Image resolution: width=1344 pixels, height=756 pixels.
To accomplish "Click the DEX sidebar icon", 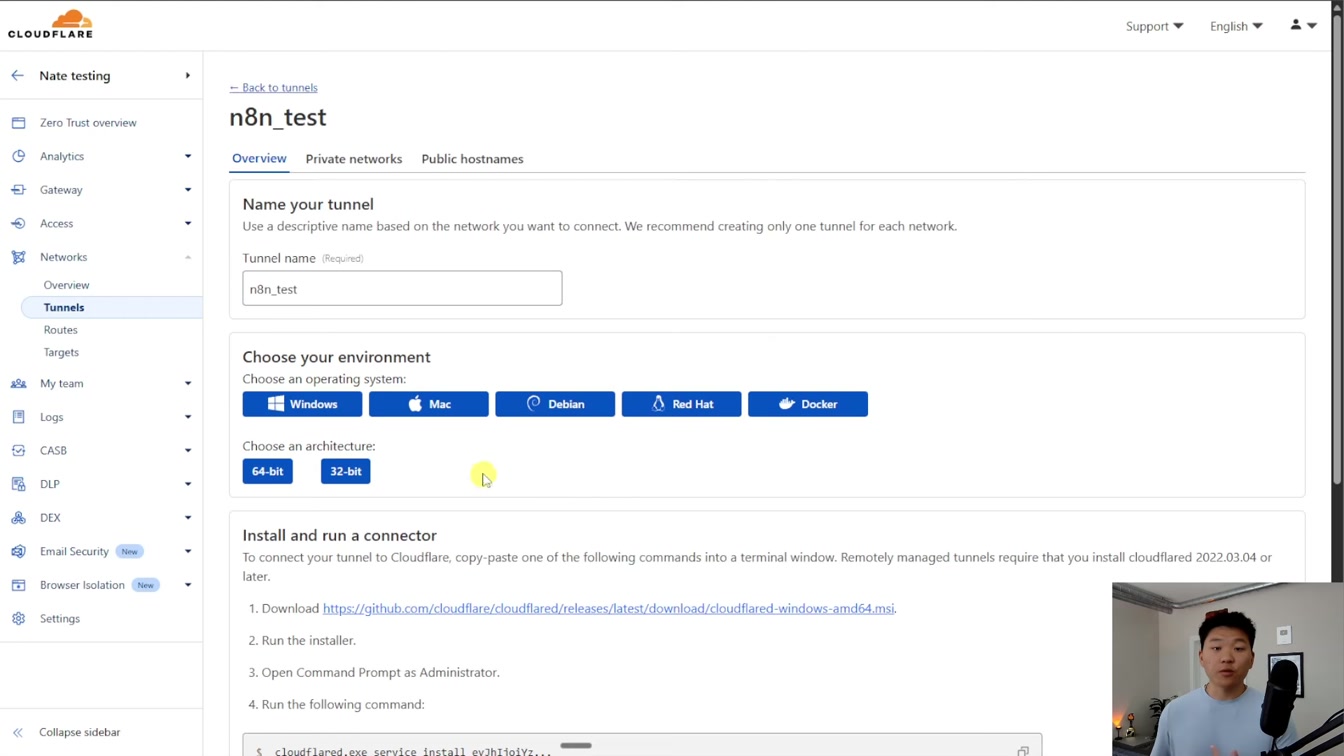I will [x=18, y=518].
